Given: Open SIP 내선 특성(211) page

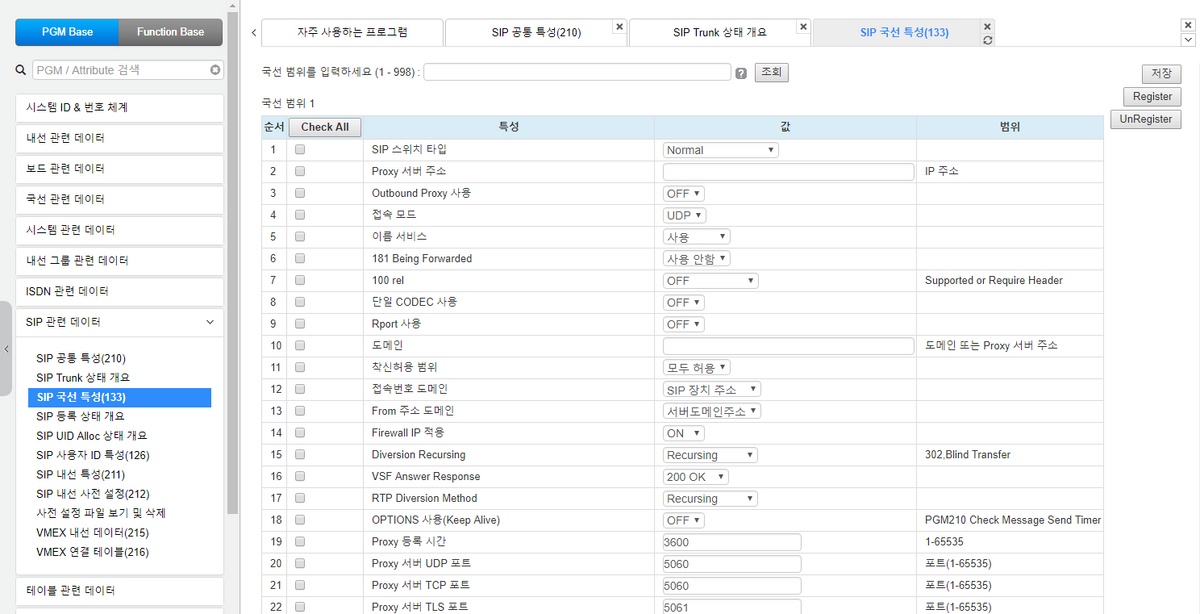Looking at the screenshot, I should click(80, 474).
